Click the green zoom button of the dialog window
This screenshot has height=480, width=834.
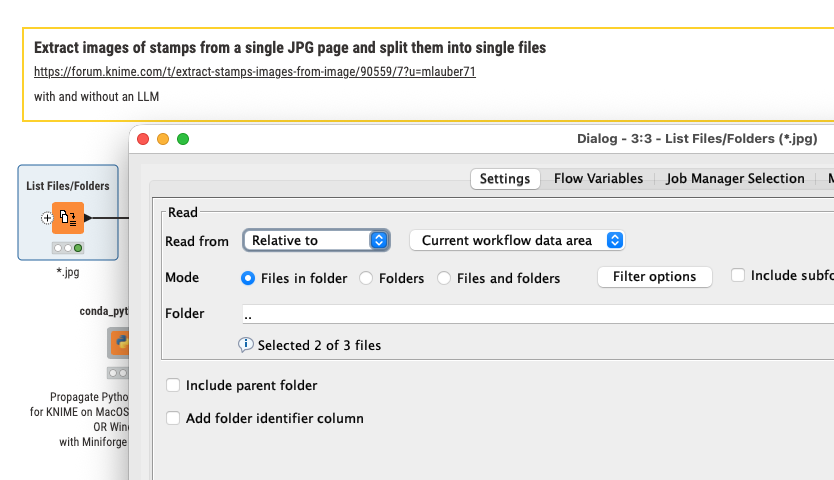(183, 139)
